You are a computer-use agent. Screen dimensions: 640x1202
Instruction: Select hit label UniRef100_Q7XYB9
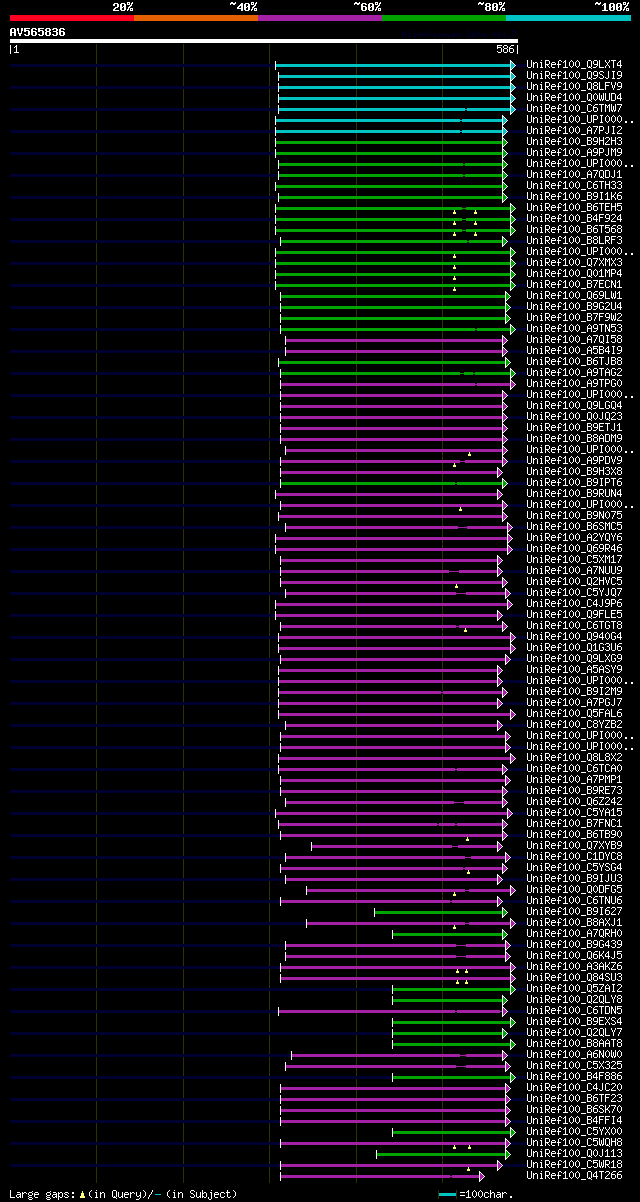574,845
